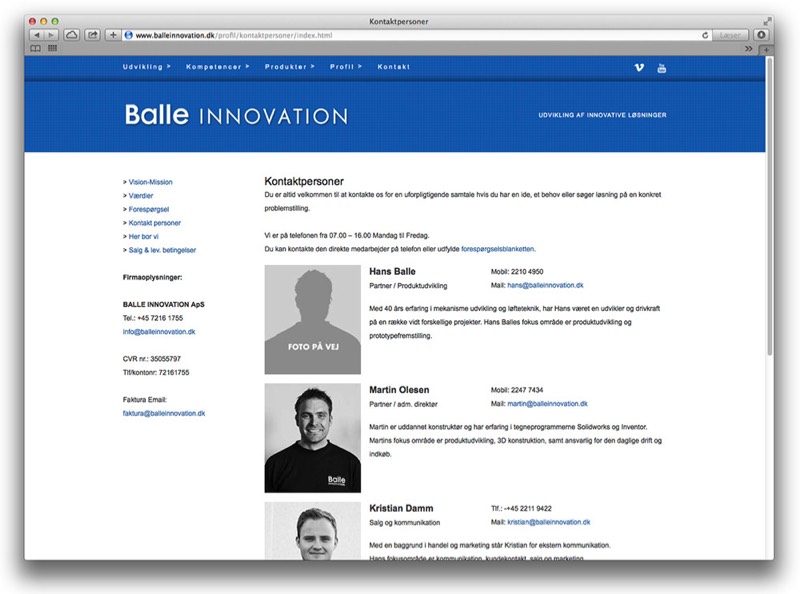Email martin@balleinnovation.dk
Image resolution: width=800 pixels, height=594 pixels.
547,404
